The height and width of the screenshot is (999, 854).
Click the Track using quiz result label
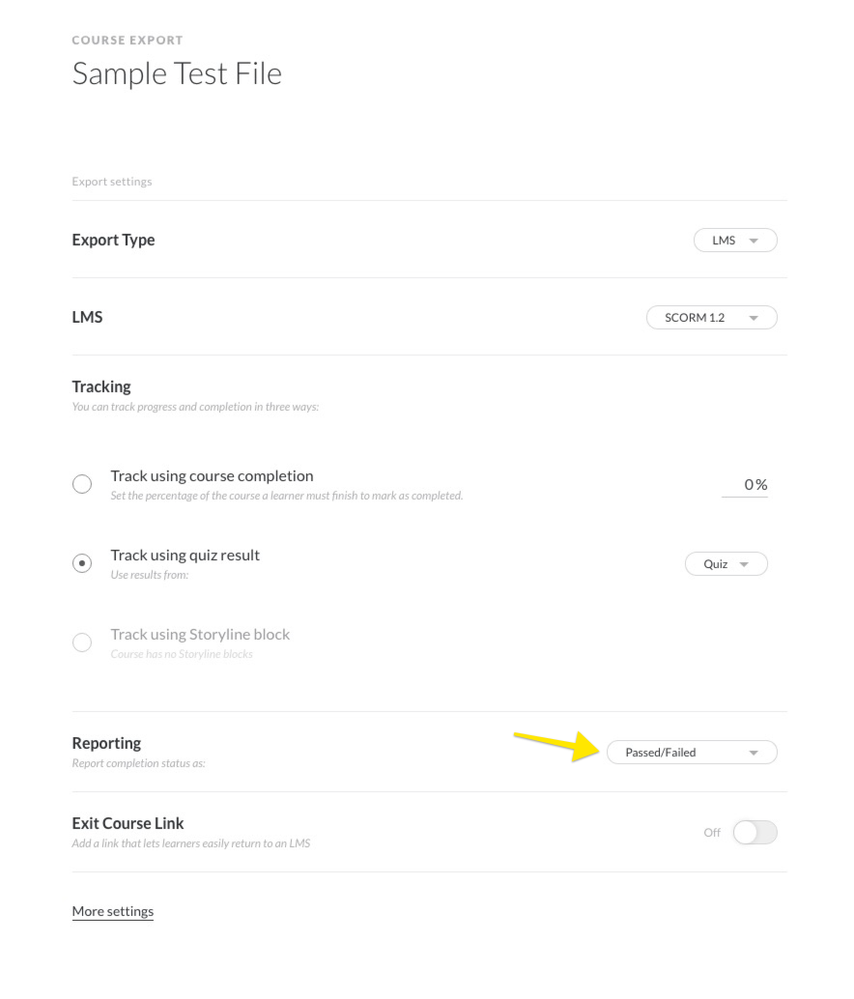[x=185, y=555]
